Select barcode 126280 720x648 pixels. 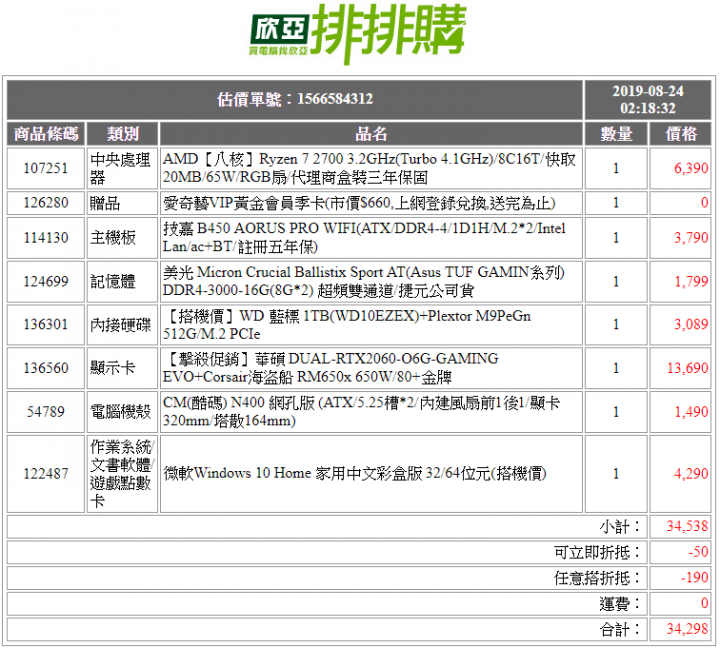point(46,203)
